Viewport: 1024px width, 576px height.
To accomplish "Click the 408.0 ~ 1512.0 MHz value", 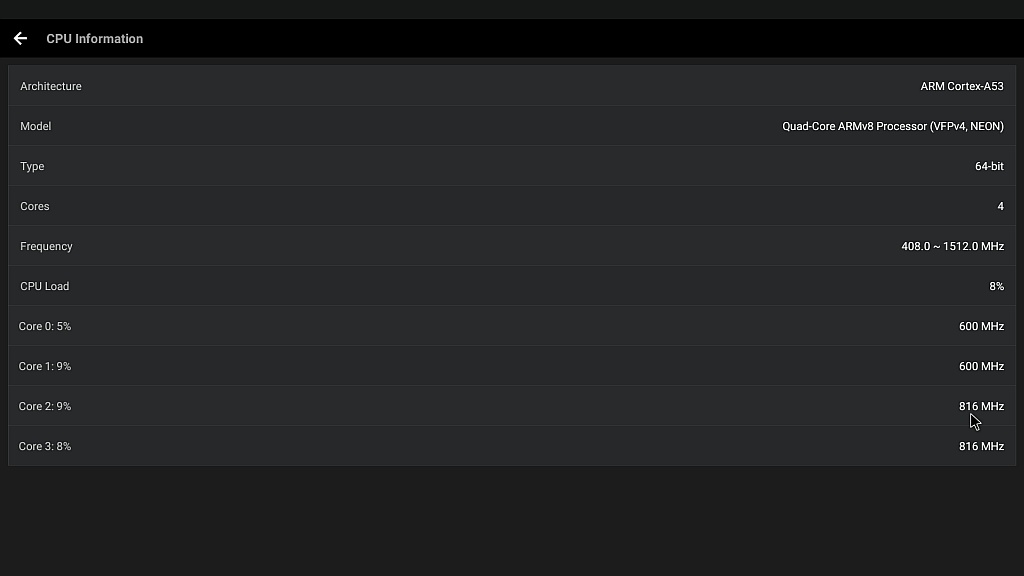I will [x=953, y=246].
